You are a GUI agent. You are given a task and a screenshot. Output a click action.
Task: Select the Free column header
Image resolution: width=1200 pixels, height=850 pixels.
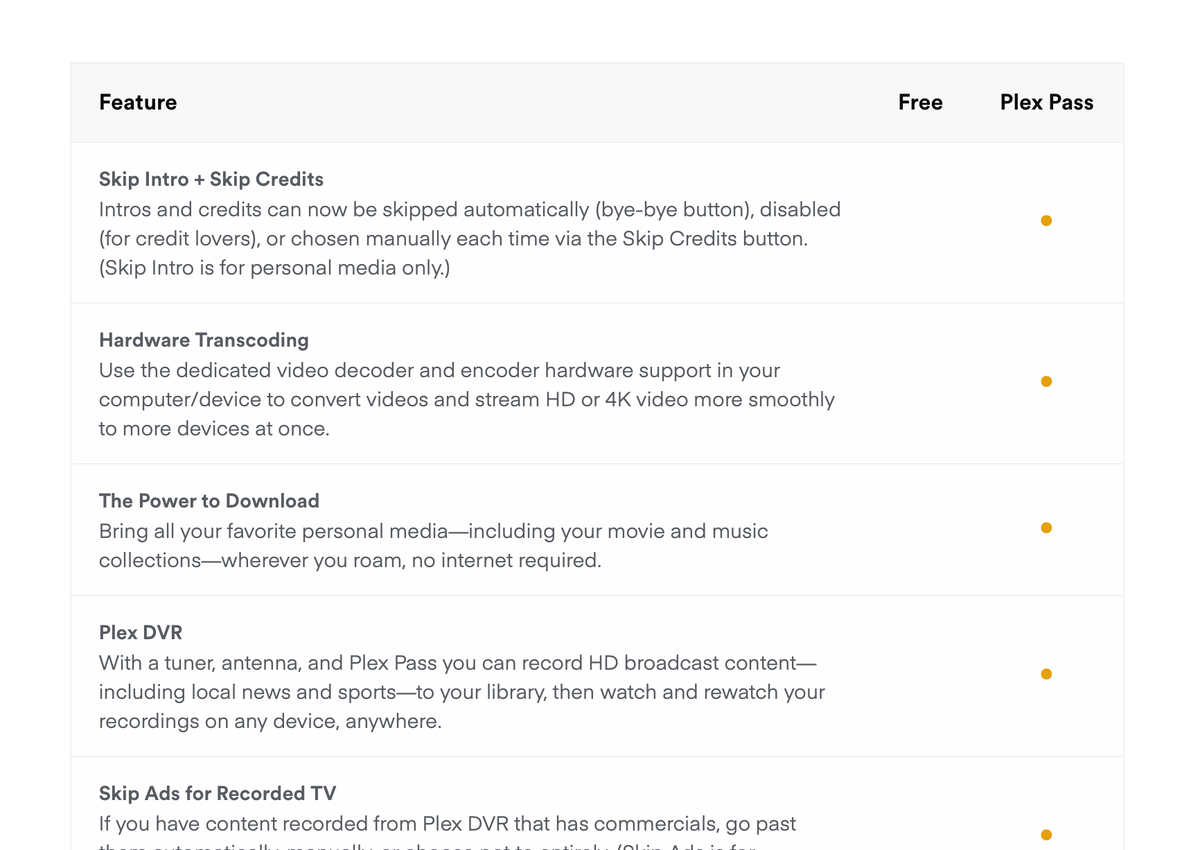[x=920, y=103]
